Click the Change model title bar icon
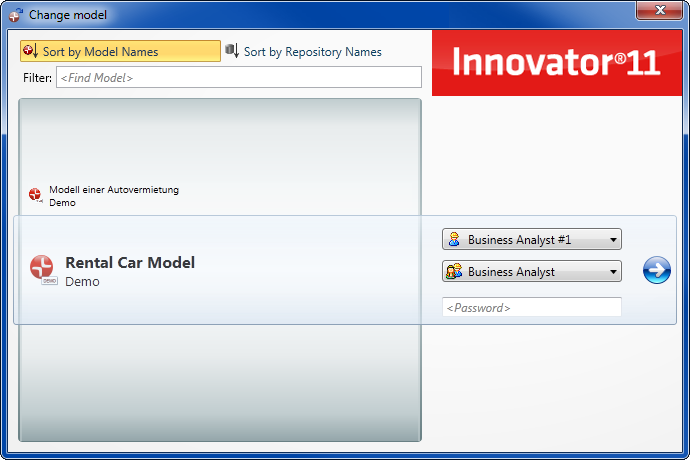The height and width of the screenshot is (460, 690). pyautogui.click(x=15, y=15)
